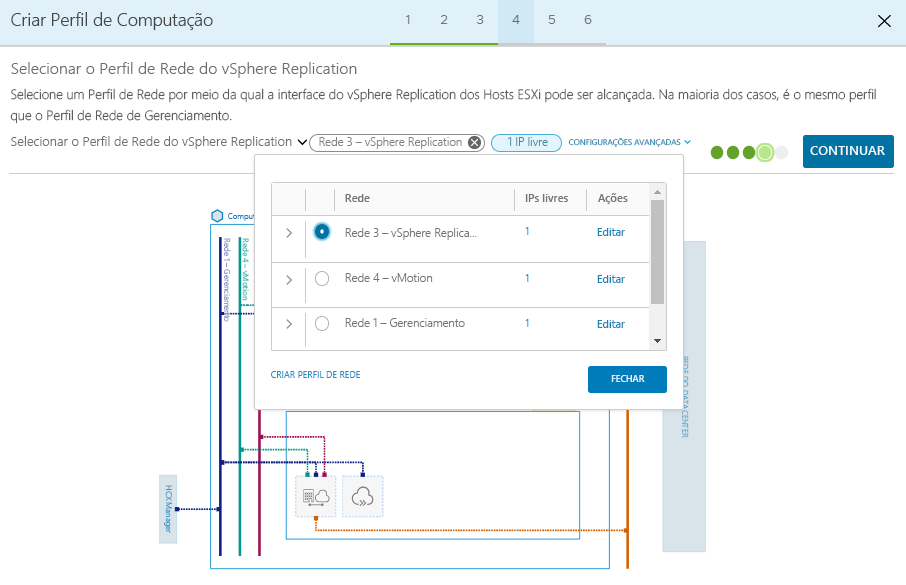Select Rede 4 – vMotion radio button
Viewport: 906px width, 585px height.
[322, 279]
